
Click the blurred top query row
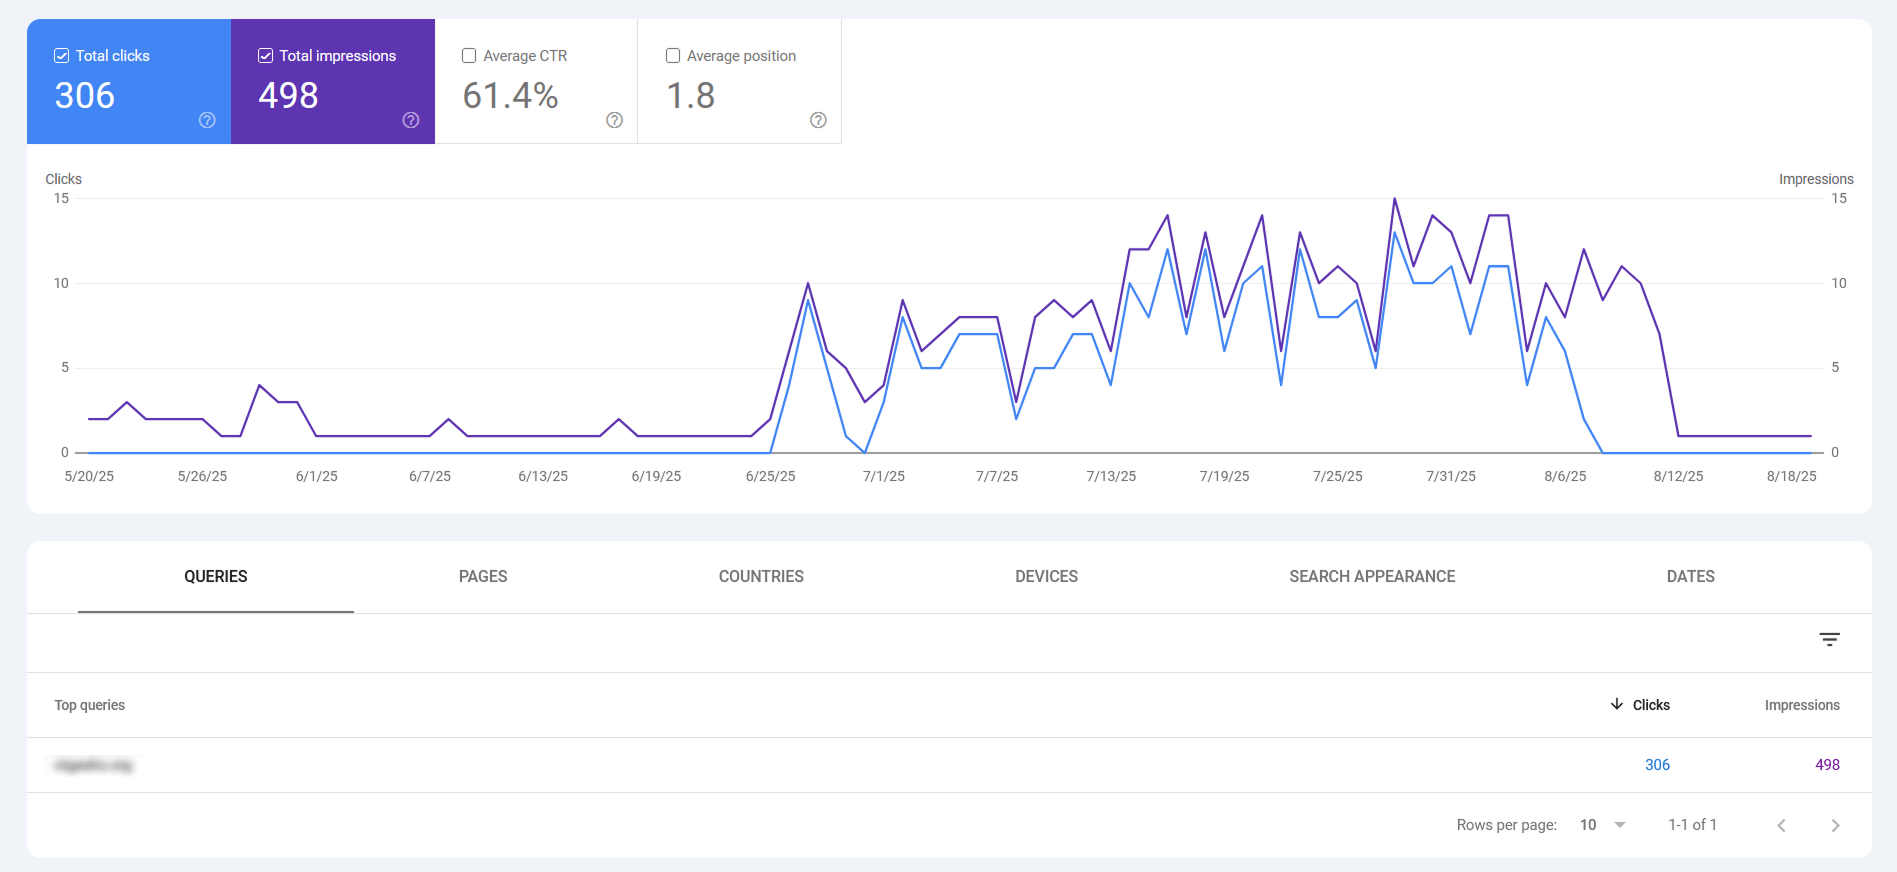coord(94,765)
